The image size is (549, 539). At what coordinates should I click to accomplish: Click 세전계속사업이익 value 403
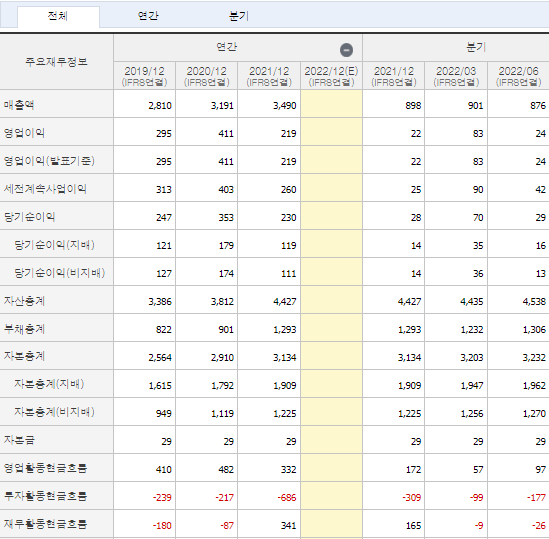tap(226, 189)
